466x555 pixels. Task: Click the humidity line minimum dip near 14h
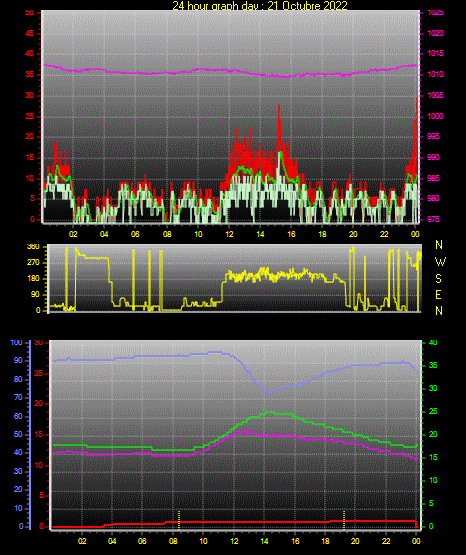click(x=268, y=394)
